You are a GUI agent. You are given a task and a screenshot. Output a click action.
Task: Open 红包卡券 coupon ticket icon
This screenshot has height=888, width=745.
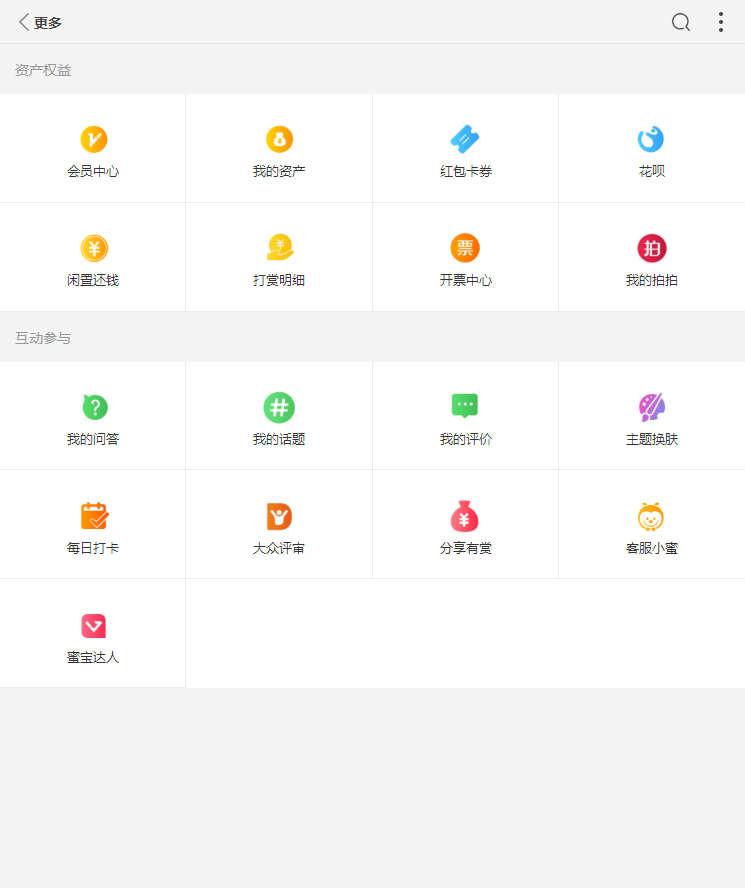pyautogui.click(x=465, y=139)
